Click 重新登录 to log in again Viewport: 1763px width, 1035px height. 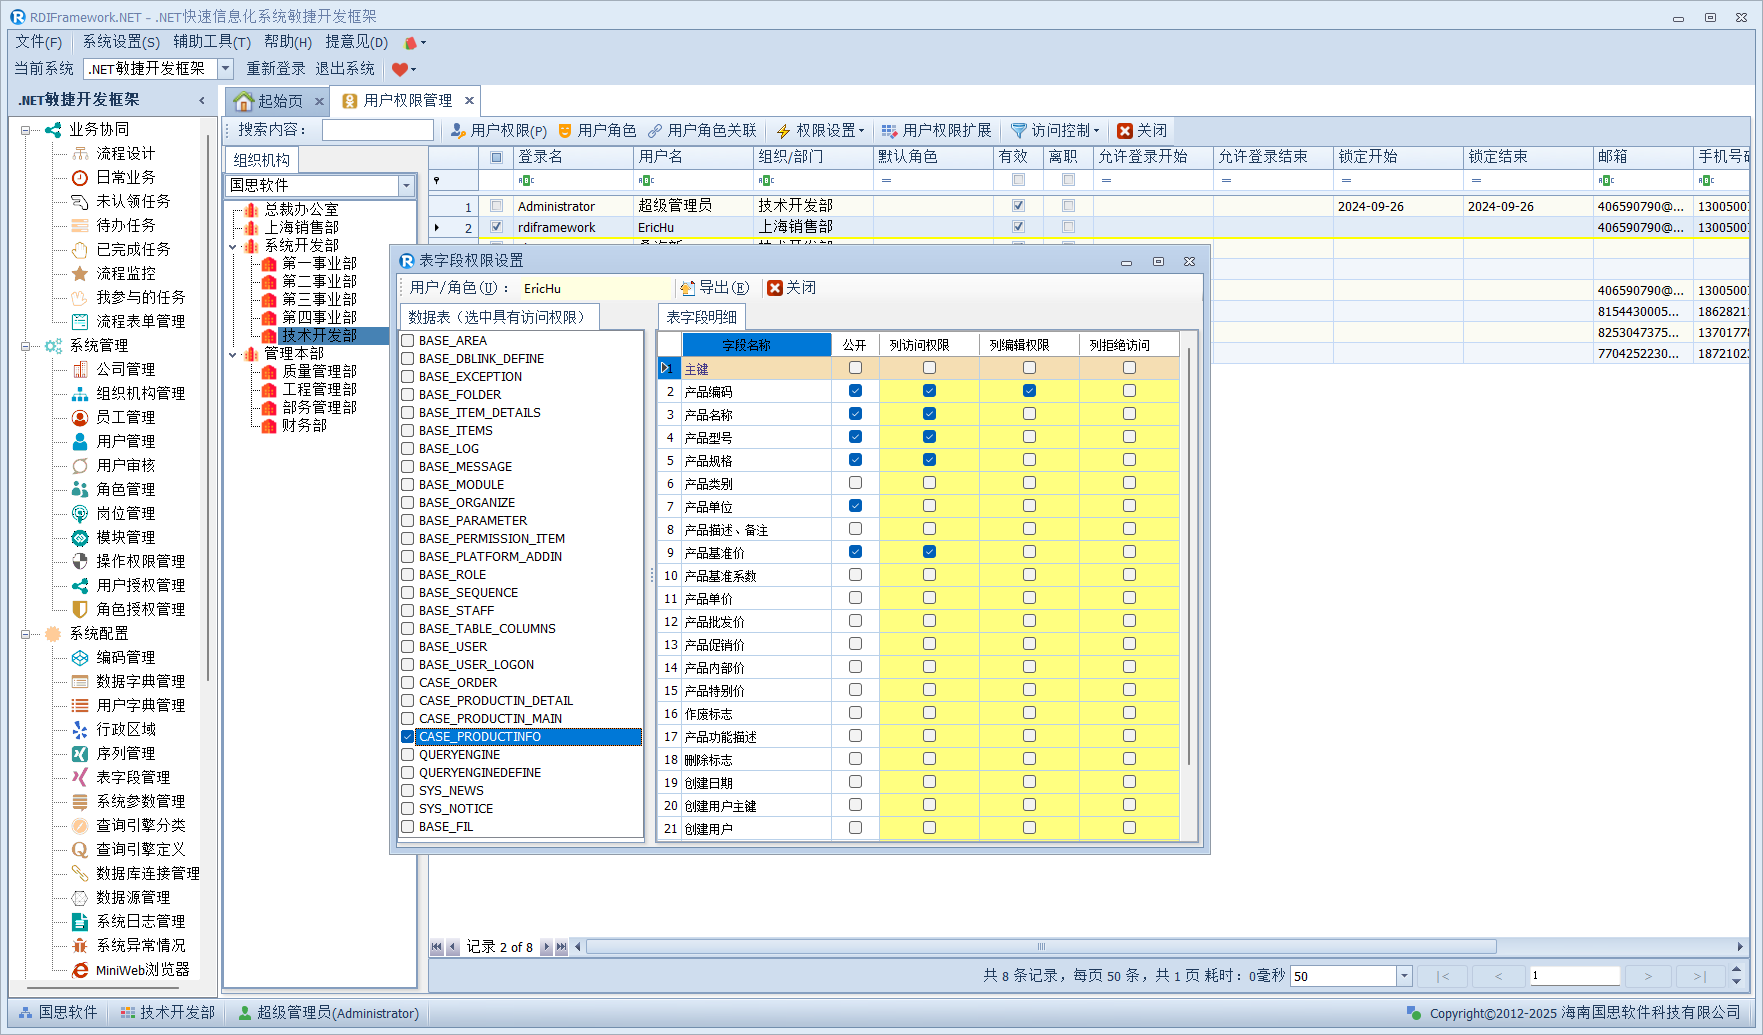(x=276, y=69)
